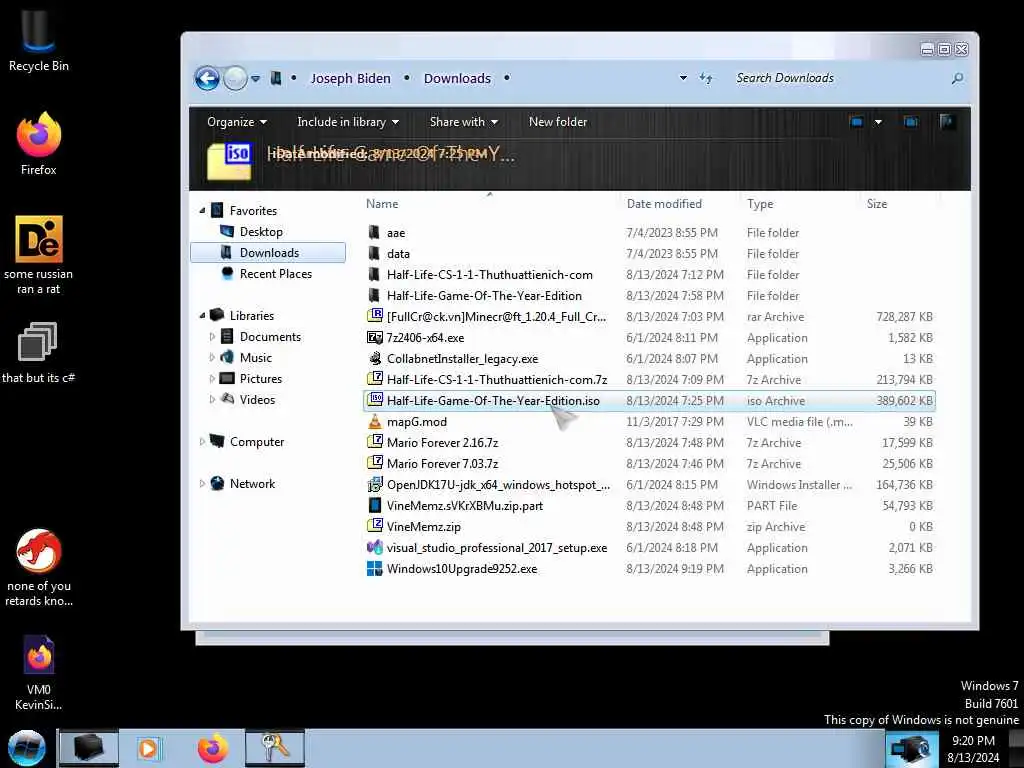Open Recycle Bin on the desktop

click(39, 39)
